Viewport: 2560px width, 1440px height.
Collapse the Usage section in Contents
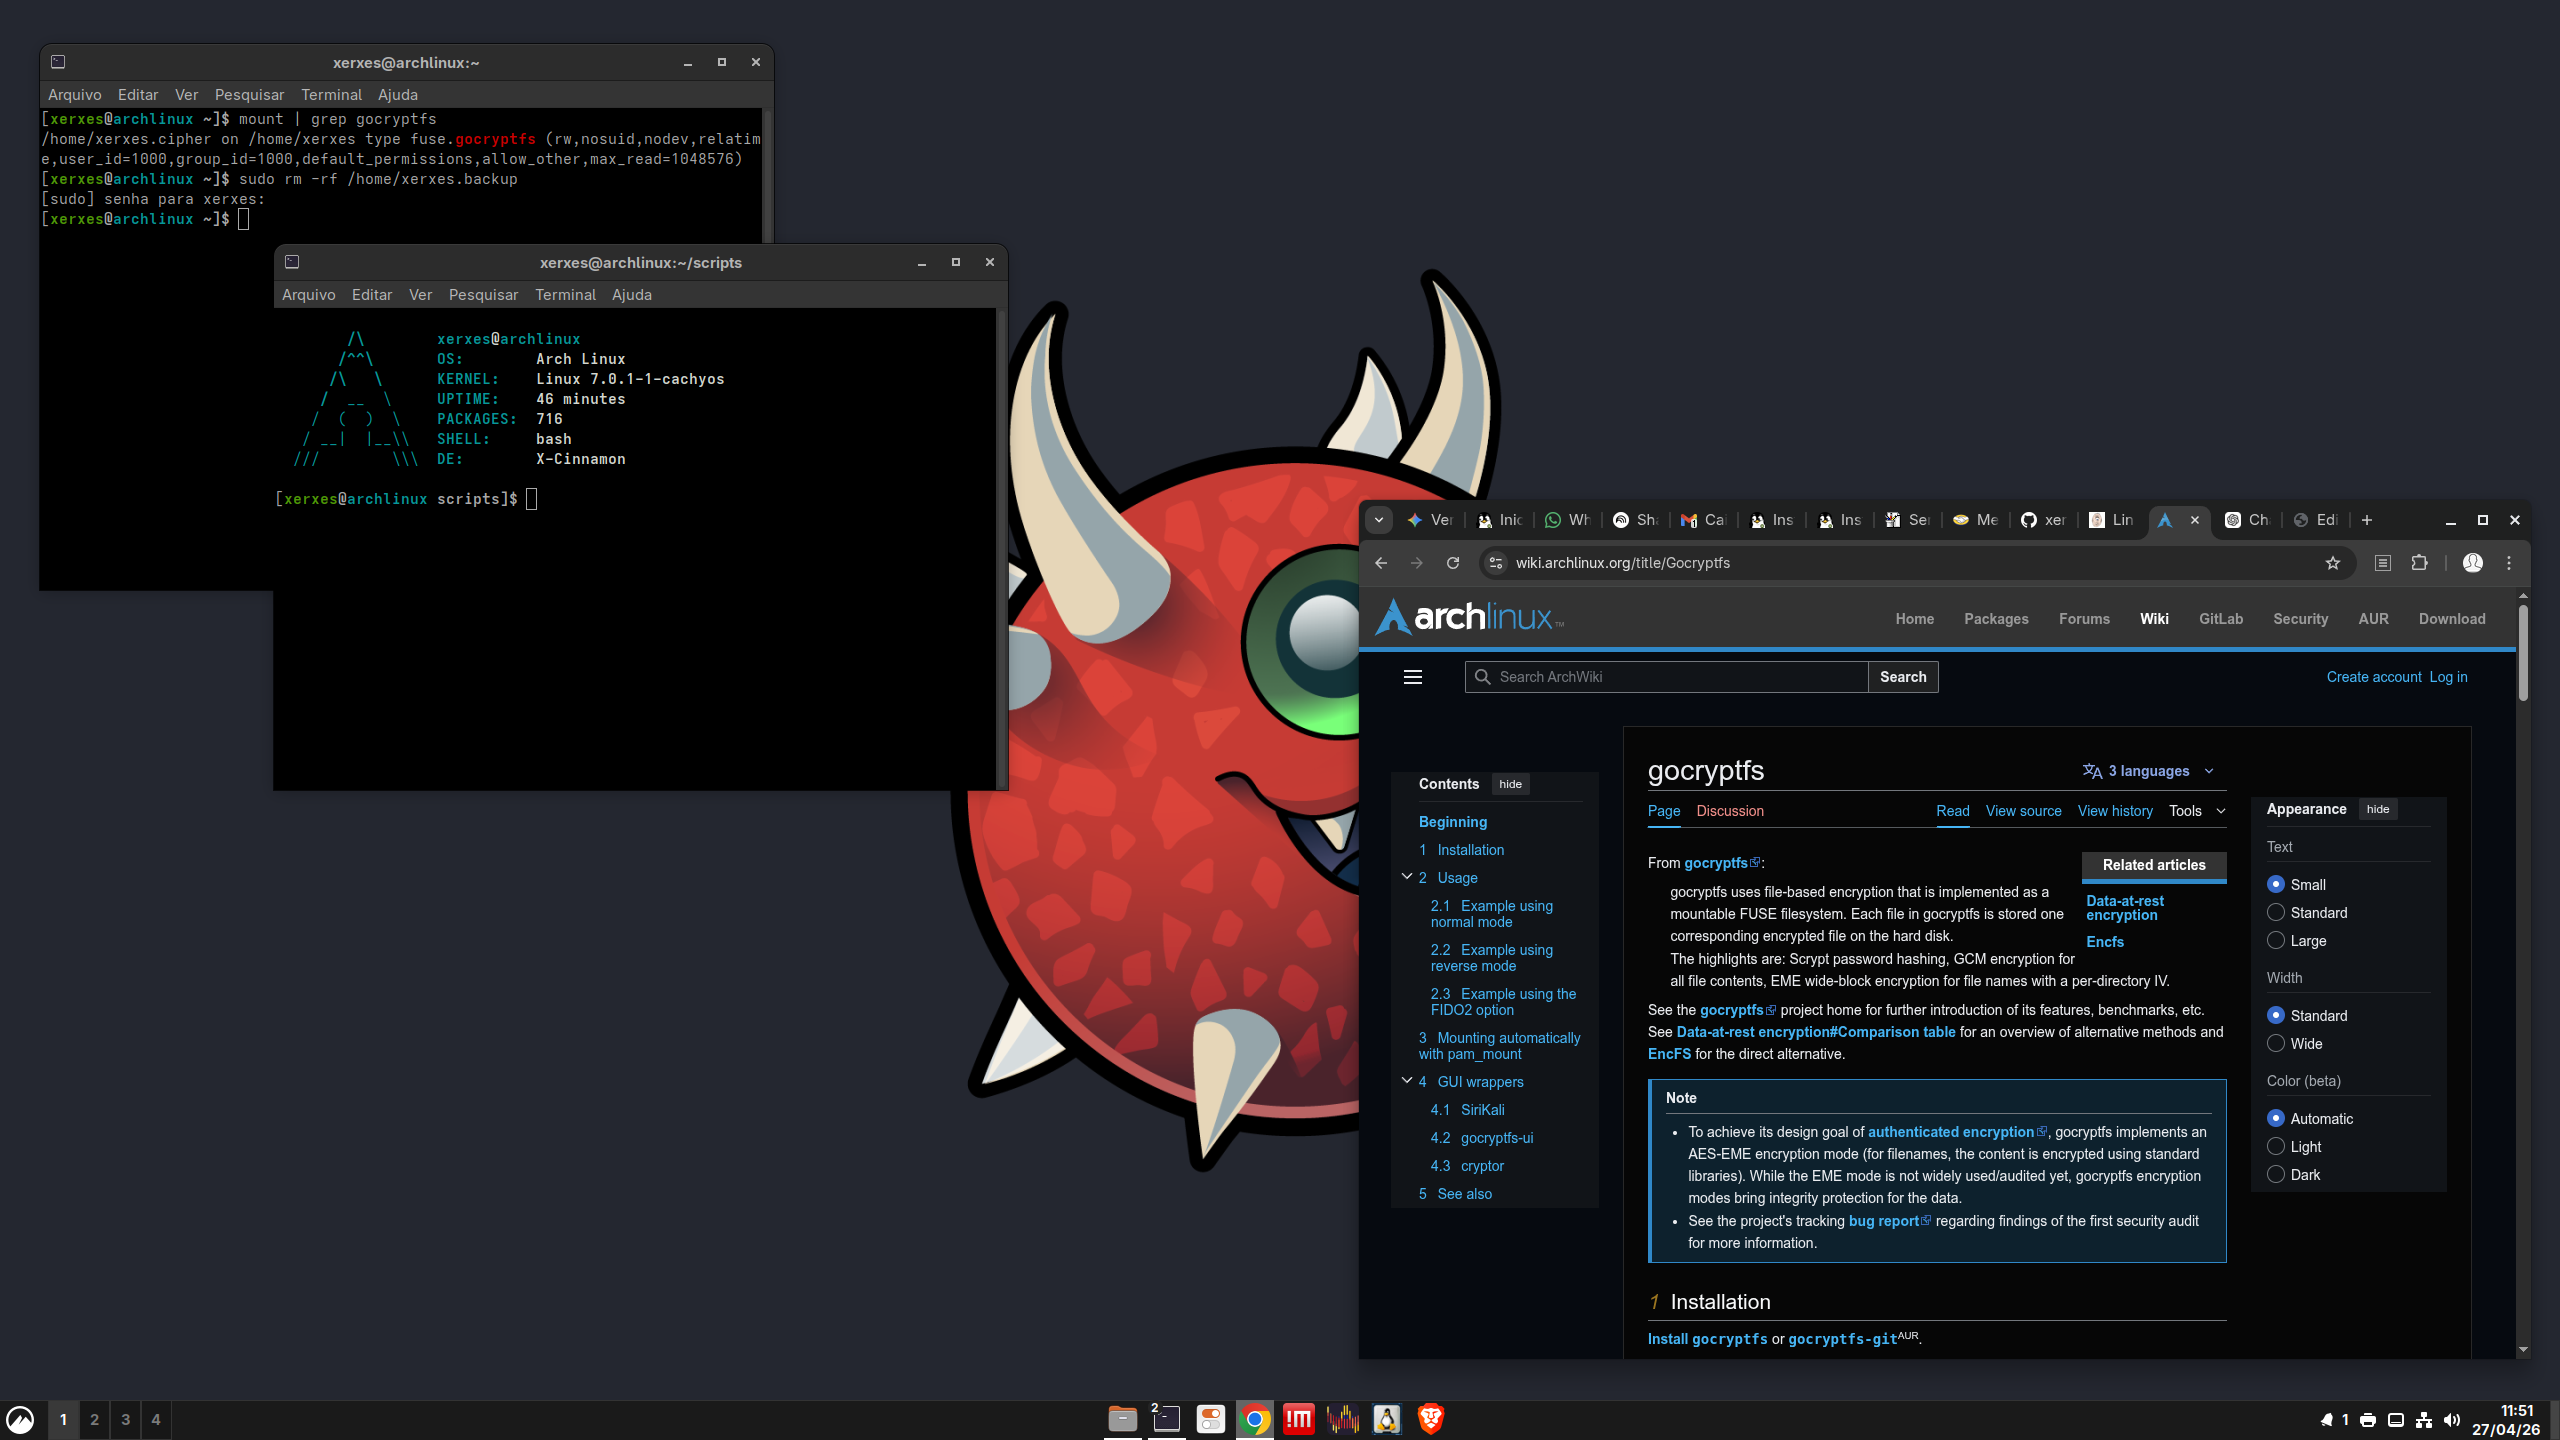click(x=1407, y=877)
